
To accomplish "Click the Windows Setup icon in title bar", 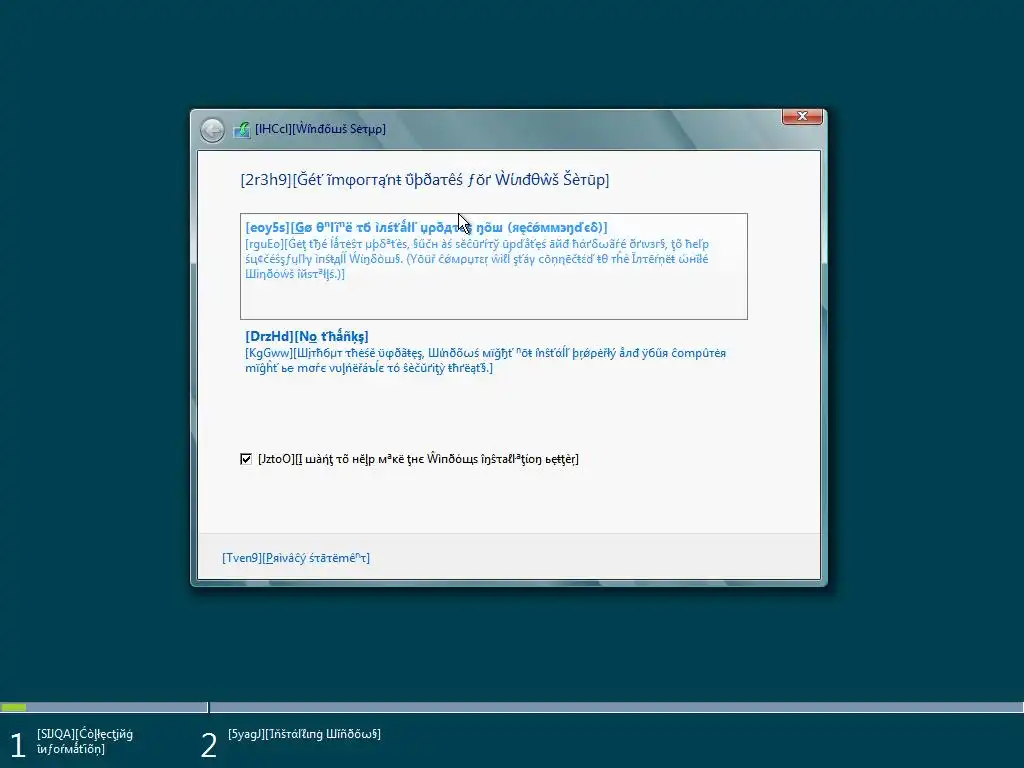I will [242, 129].
